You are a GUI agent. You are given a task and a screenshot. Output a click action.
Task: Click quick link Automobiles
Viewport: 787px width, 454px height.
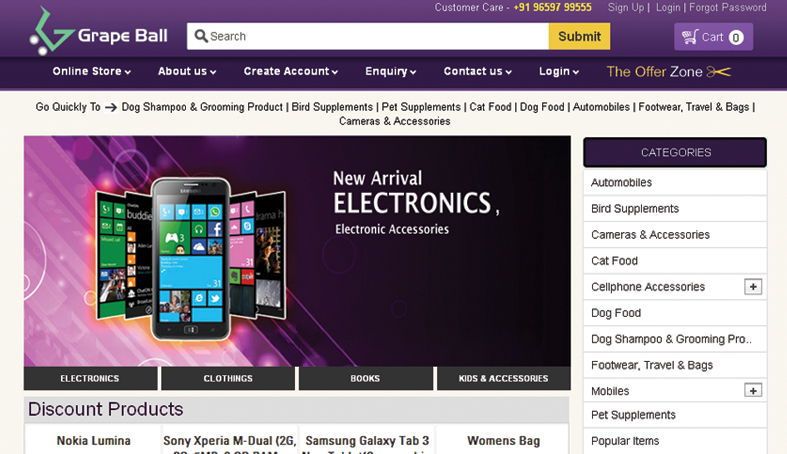click(601, 107)
